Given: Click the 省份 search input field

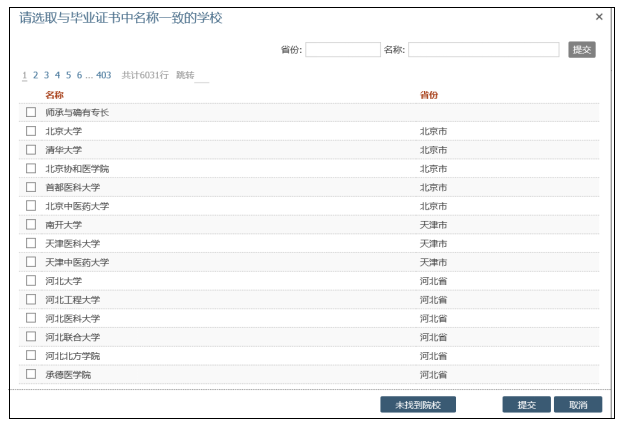Looking at the screenshot, I should pyautogui.click(x=342, y=50).
